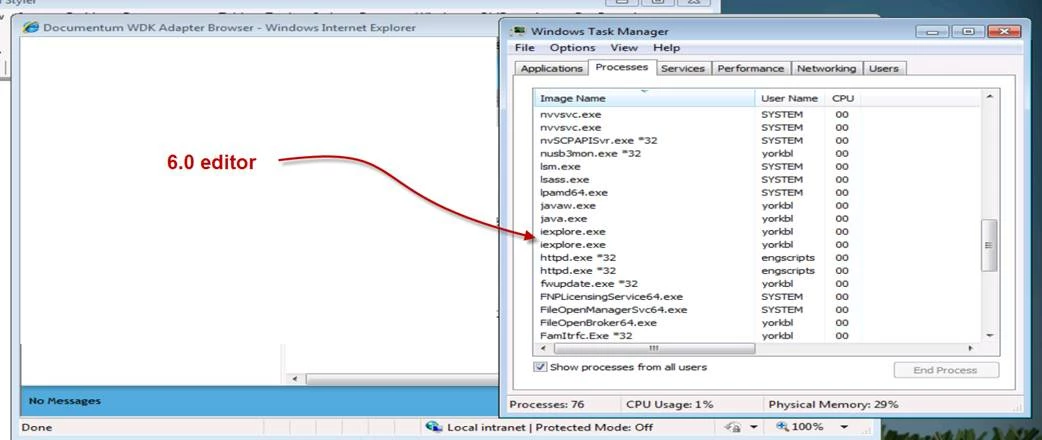
Task: Close the Windows Task Manager window
Action: click(1003, 31)
